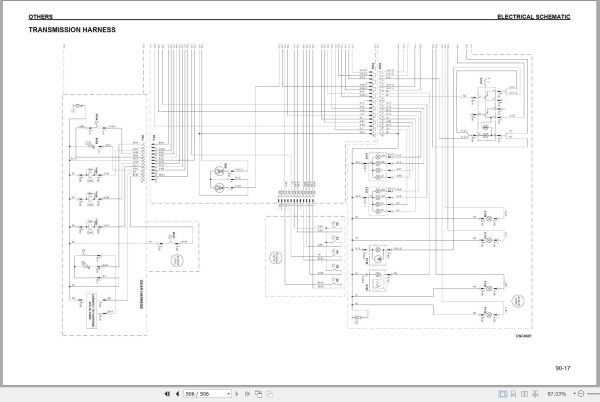
Task: Open the page number dropdown
Action: (228, 394)
